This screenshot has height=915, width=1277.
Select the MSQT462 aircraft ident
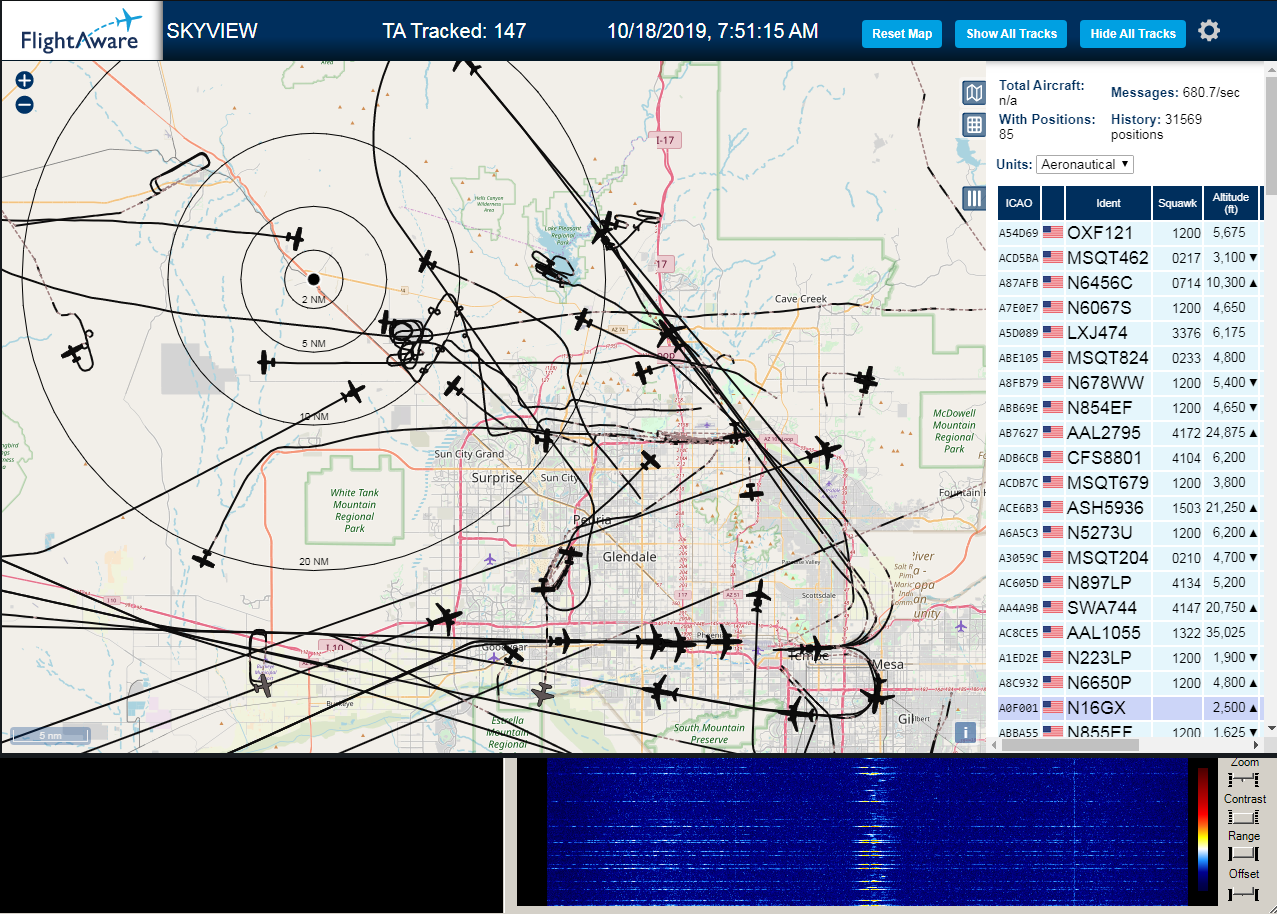[1108, 257]
